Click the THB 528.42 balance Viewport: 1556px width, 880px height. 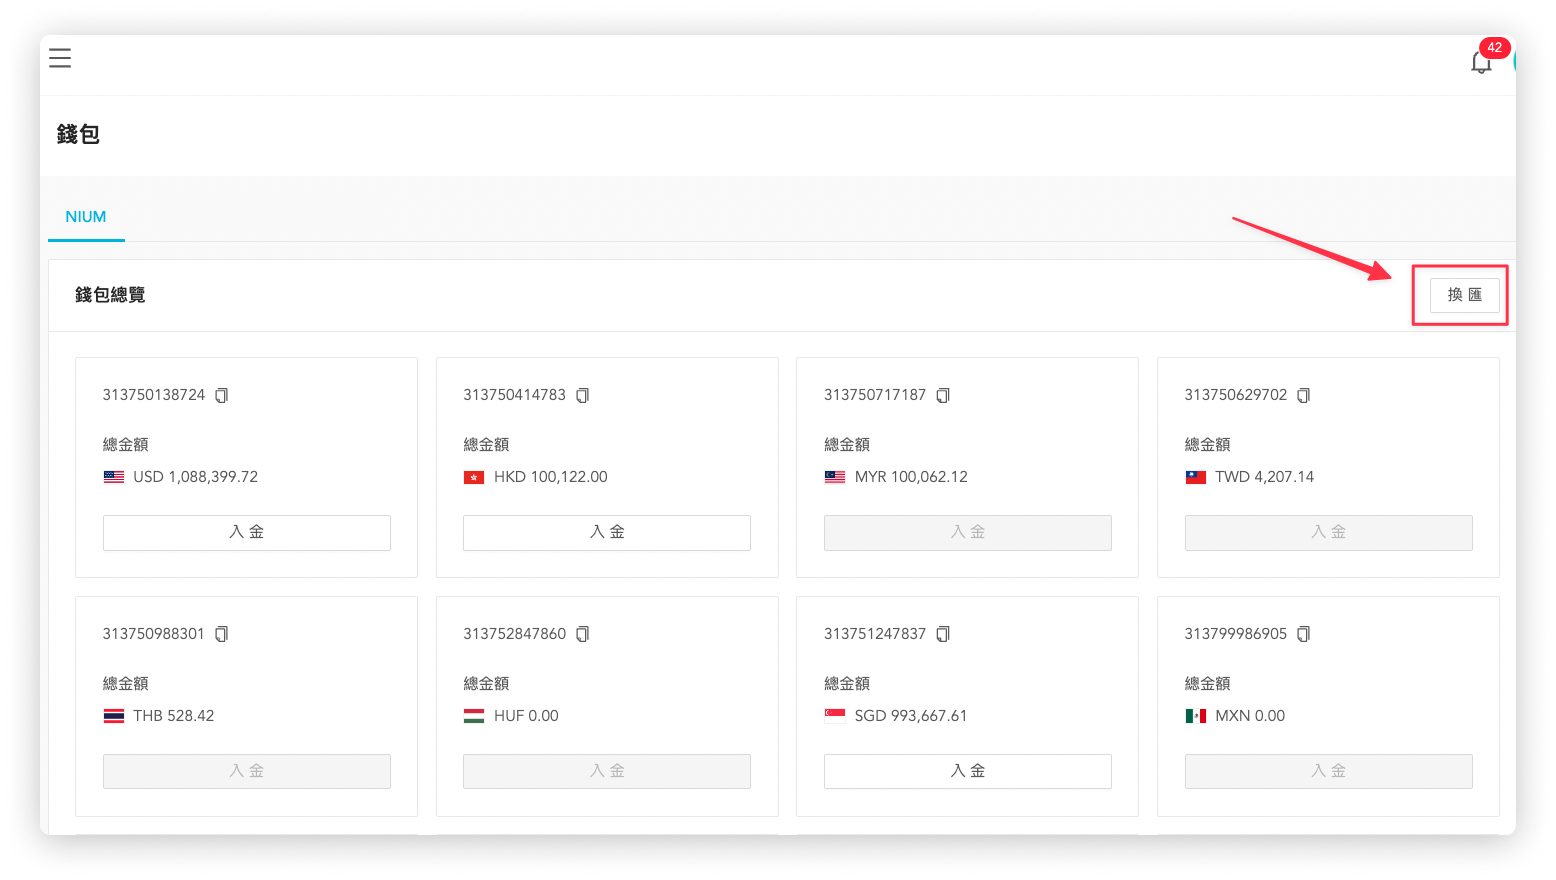(174, 716)
